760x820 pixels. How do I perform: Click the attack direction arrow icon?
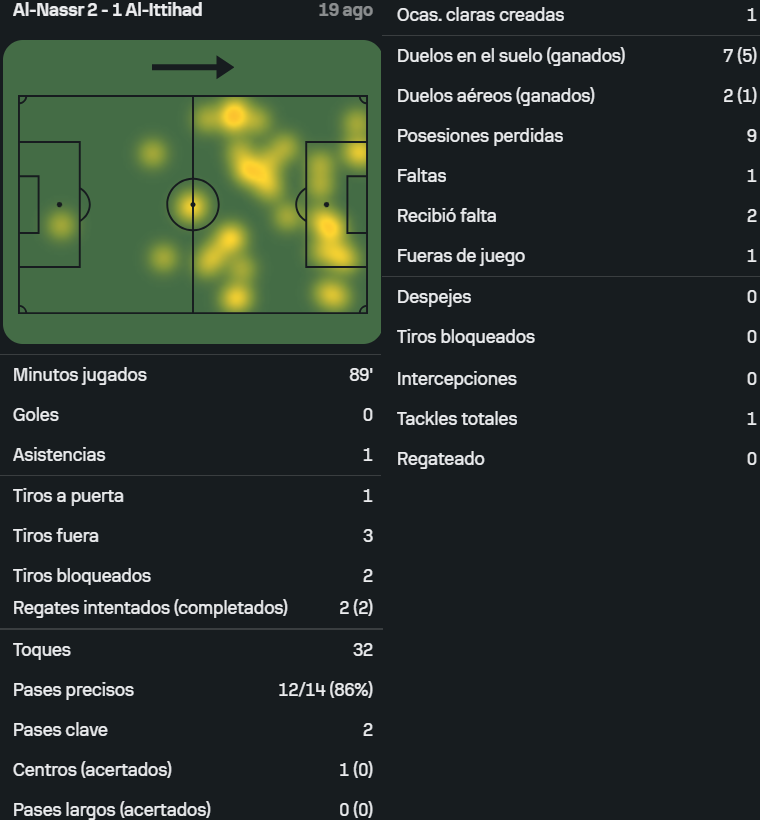pyautogui.click(x=192, y=67)
